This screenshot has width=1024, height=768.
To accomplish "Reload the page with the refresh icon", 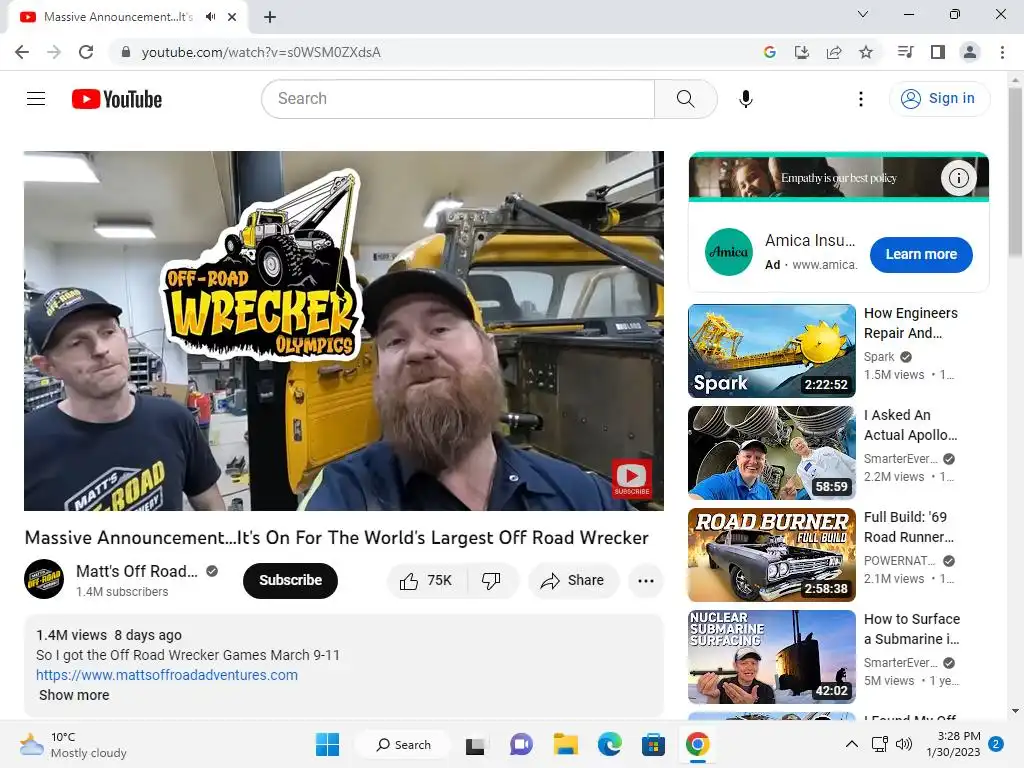I will [x=86, y=52].
